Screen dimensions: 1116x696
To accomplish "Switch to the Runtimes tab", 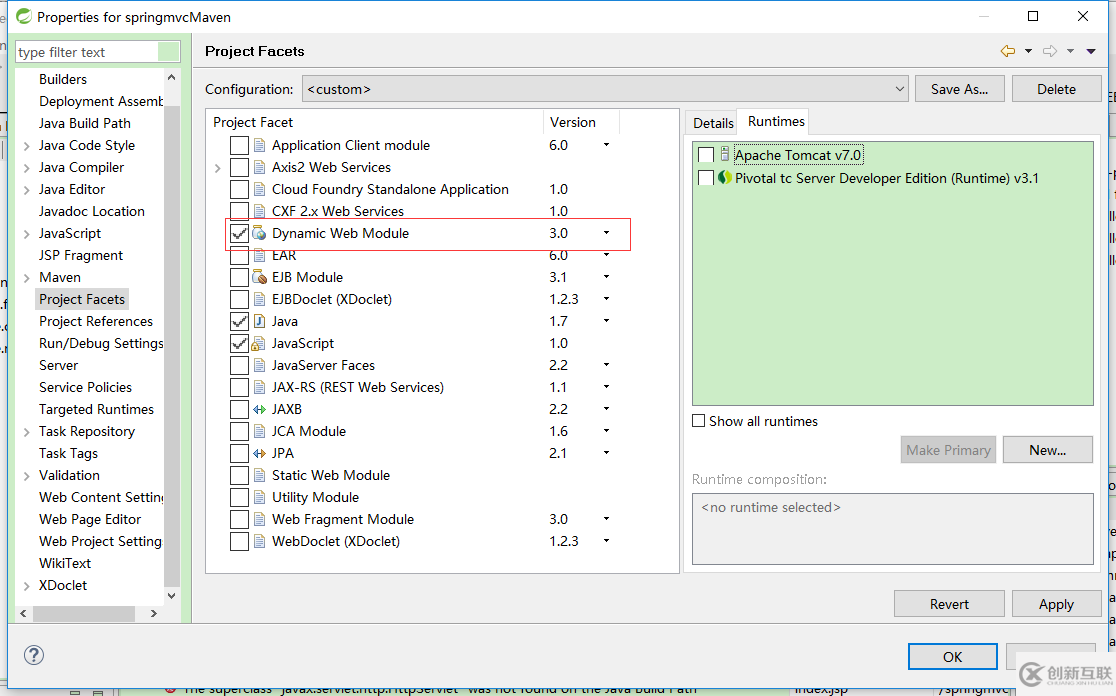I will coord(776,122).
